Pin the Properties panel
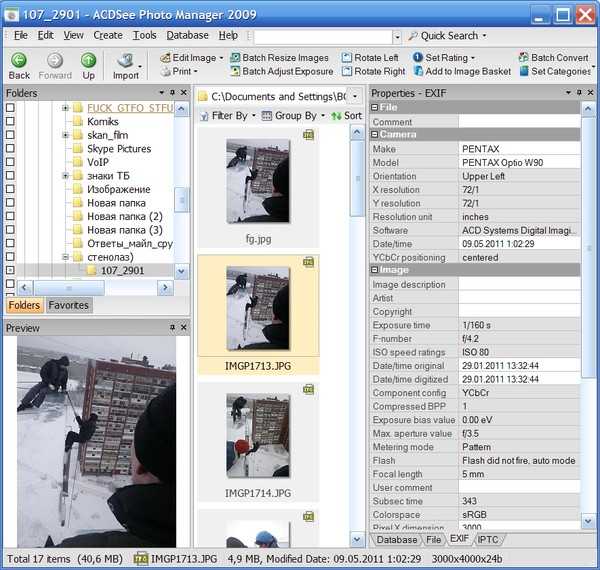Screen dimensions: 600x570 pos(579,93)
